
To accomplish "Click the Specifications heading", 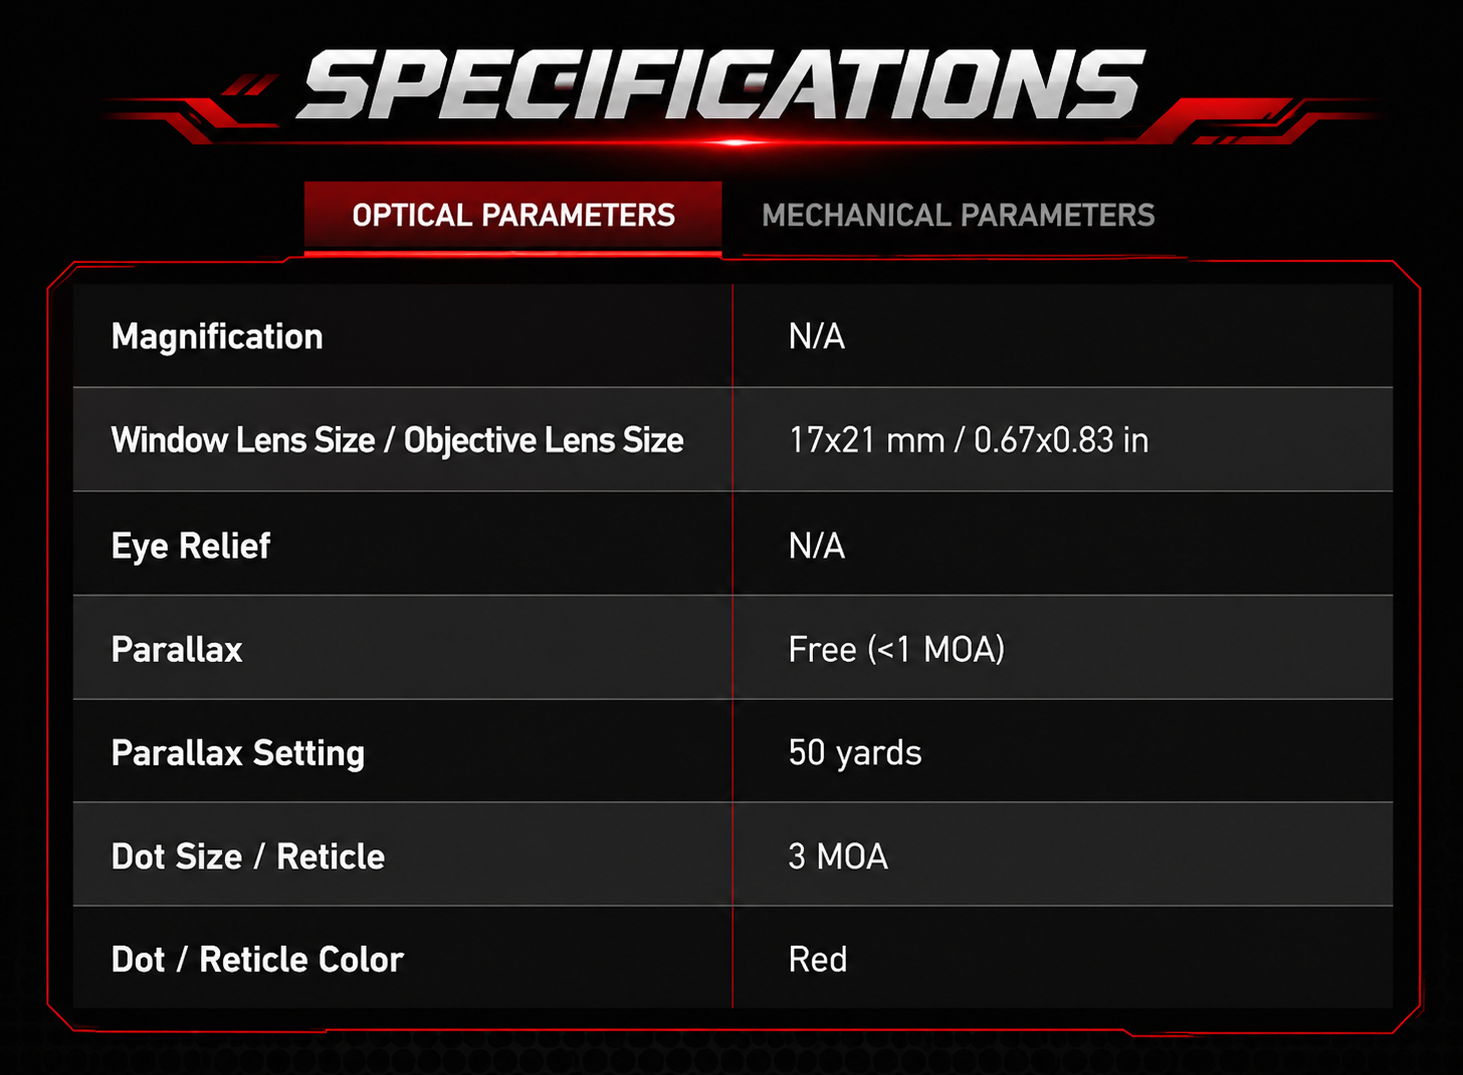I will 721,84.
